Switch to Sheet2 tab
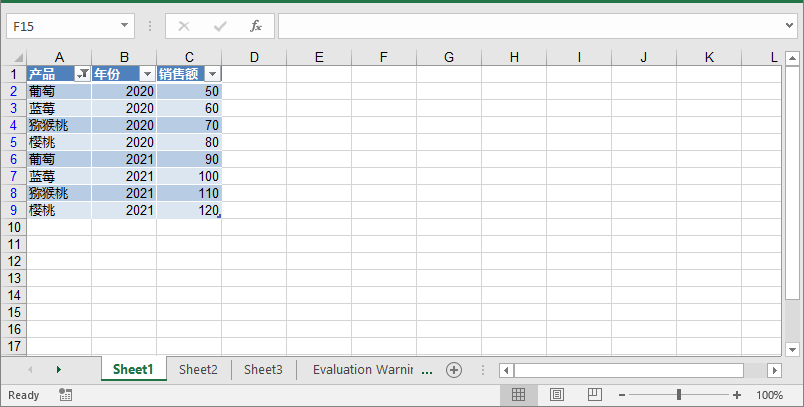The height and width of the screenshot is (407, 804). tap(198, 370)
